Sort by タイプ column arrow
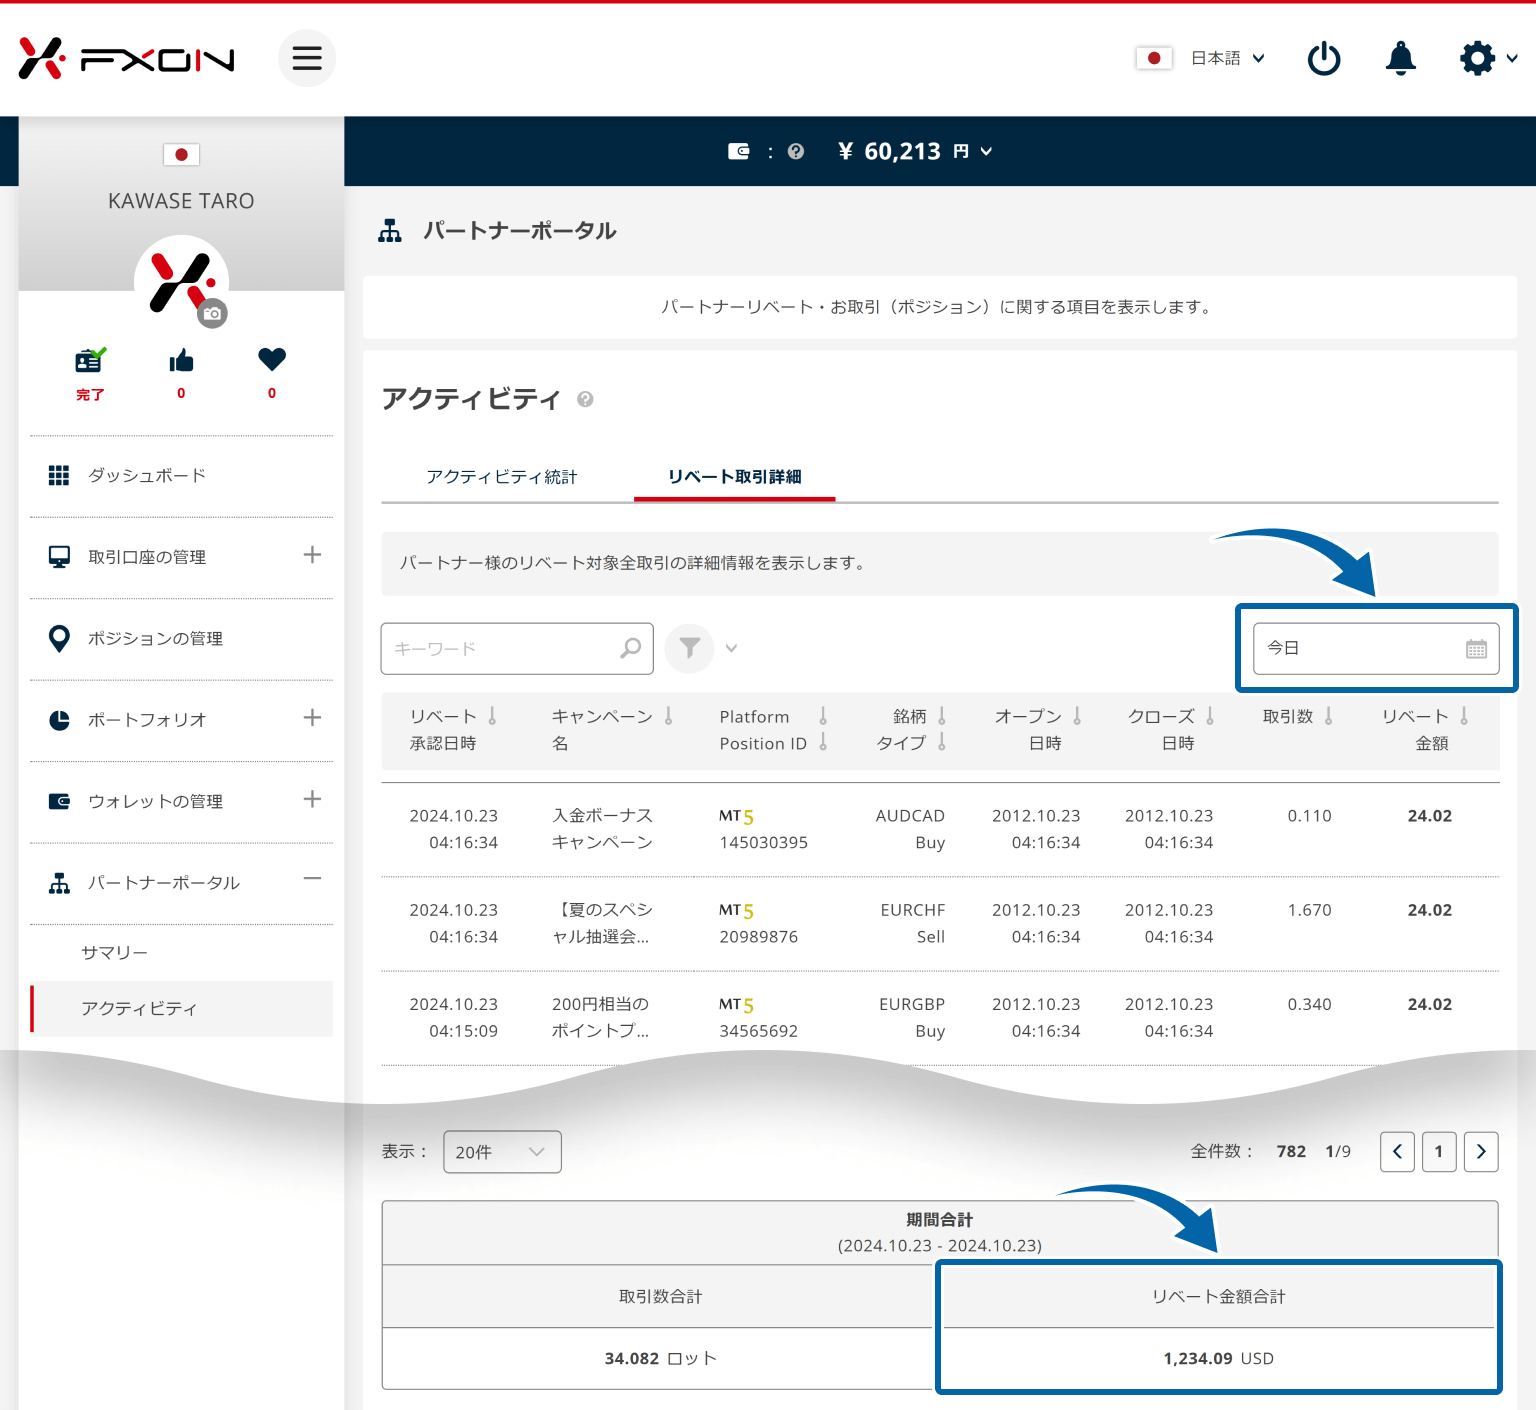The height and width of the screenshot is (1410, 1536). [942, 742]
